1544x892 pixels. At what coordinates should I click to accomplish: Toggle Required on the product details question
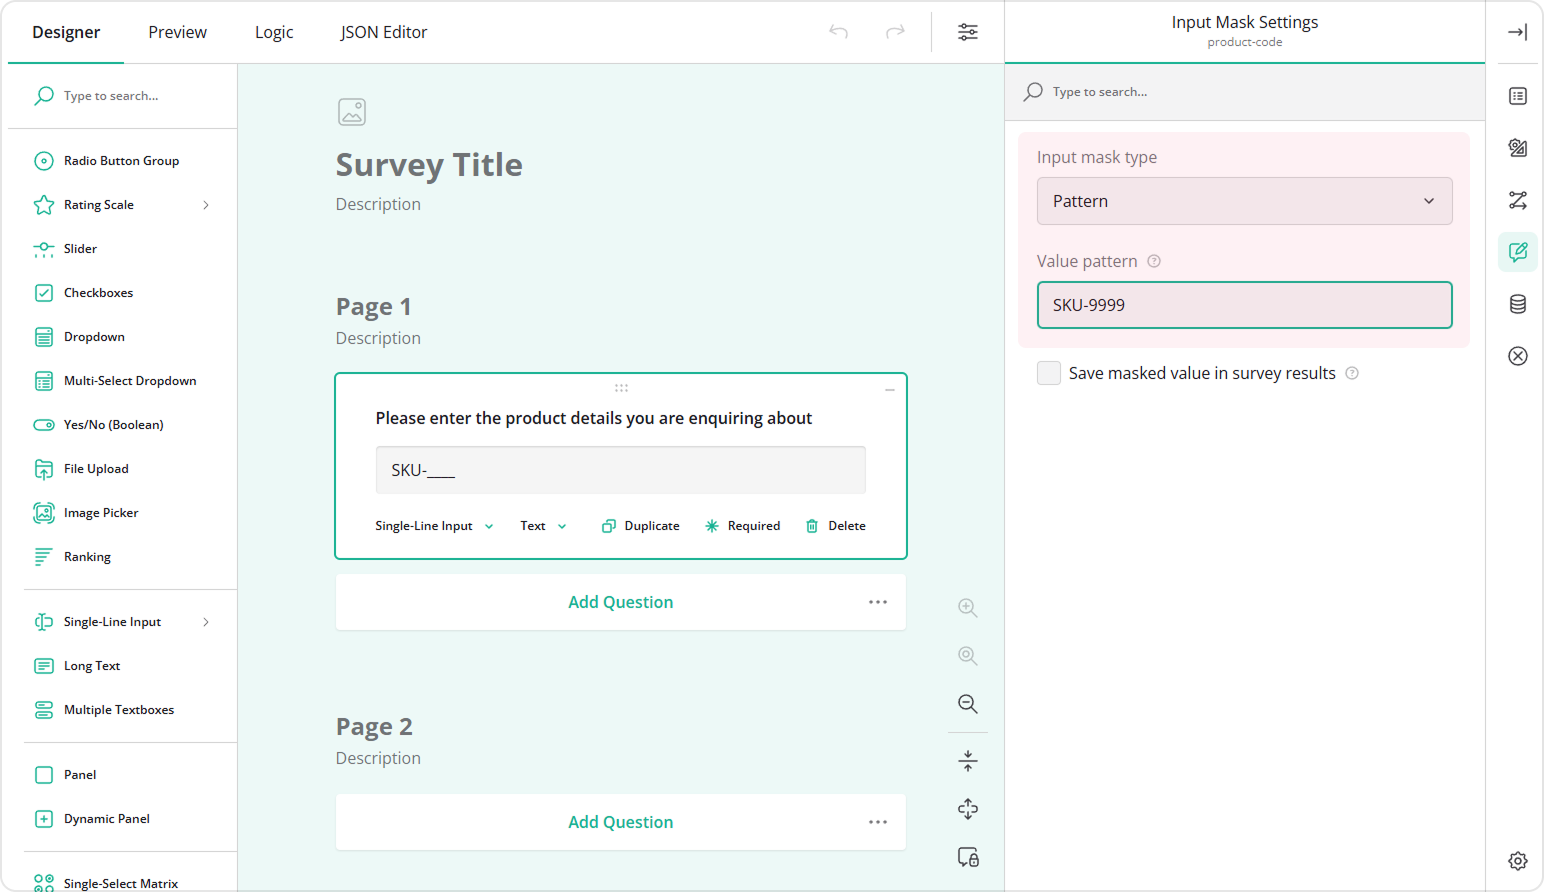pyautogui.click(x=742, y=525)
